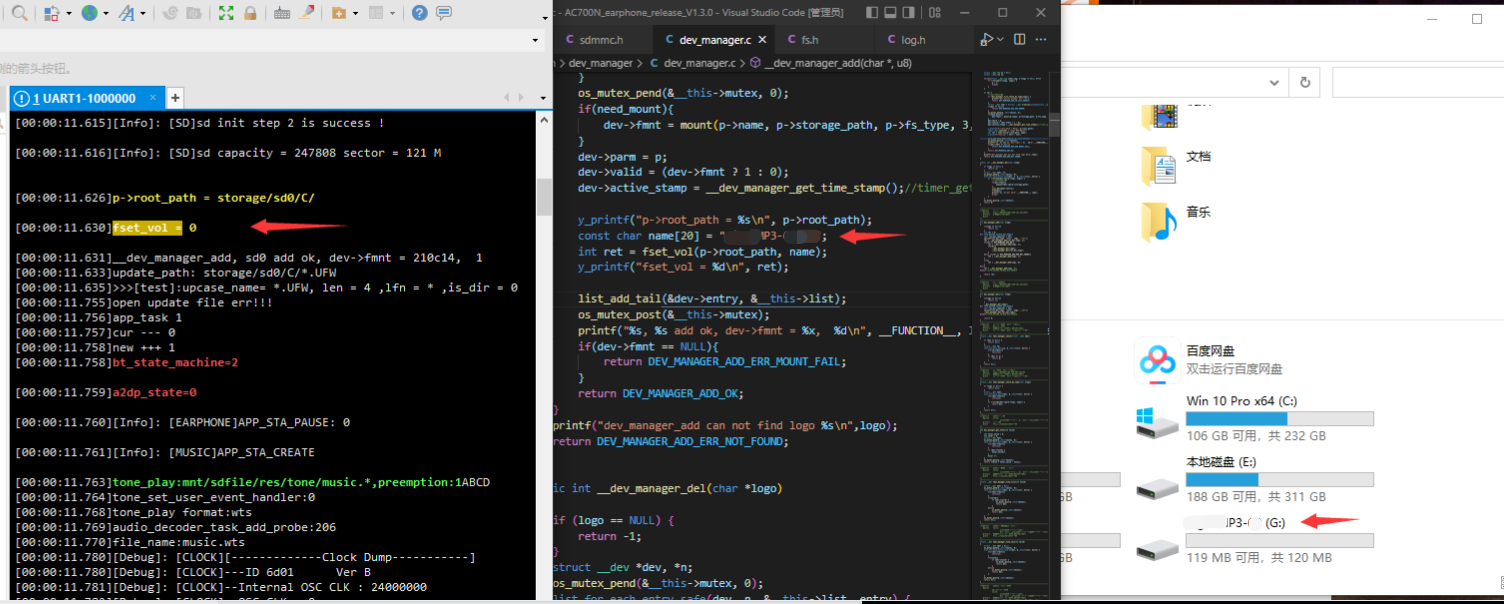The image size is (1504, 604).
Task: Click the terminal vertical scrollbar thumb
Action: point(544,197)
